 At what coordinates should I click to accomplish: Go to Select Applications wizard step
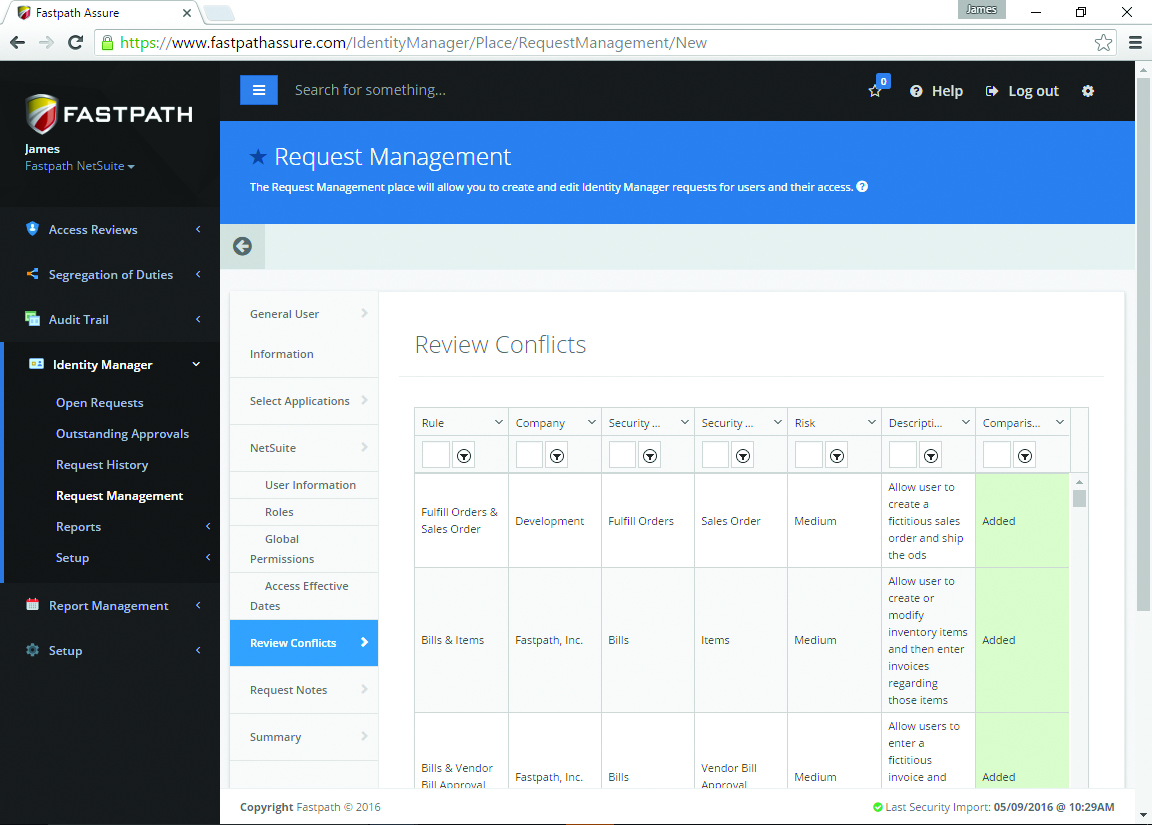[304, 401]
